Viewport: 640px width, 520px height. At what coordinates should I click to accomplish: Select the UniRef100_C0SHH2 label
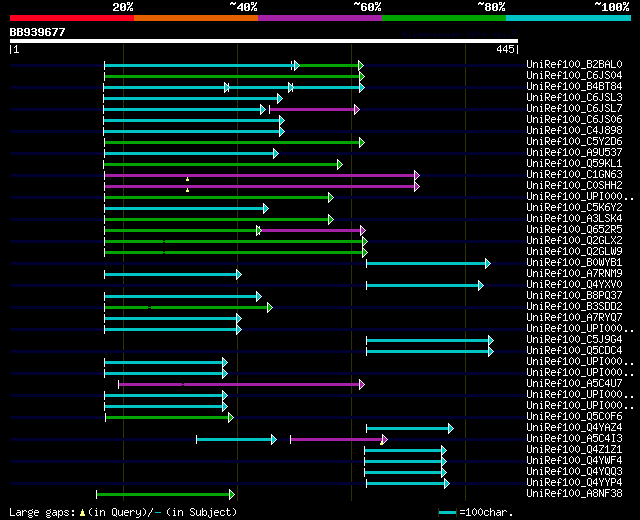tap(574, 185)
